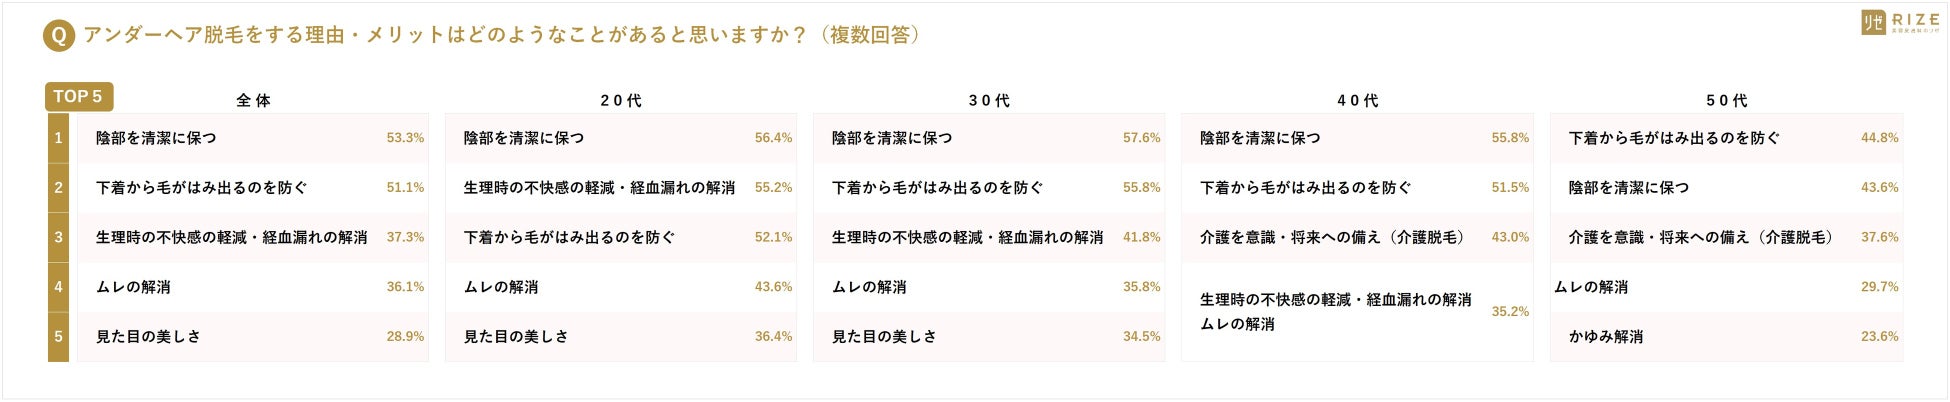Select rank number 5 in ranking sidebar
This screenshot has width=1950, height=402.
[x=59, y=337]
